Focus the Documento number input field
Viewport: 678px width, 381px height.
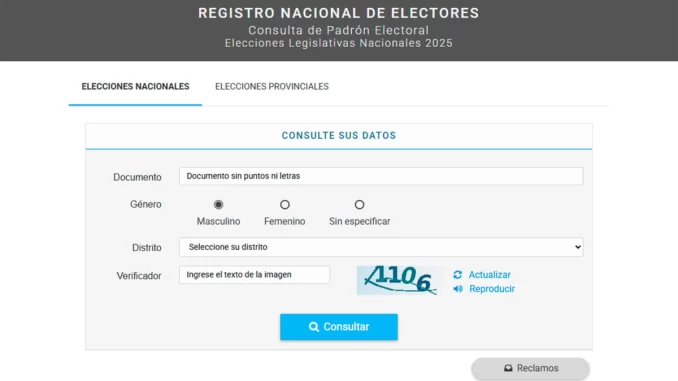[381, 176]
